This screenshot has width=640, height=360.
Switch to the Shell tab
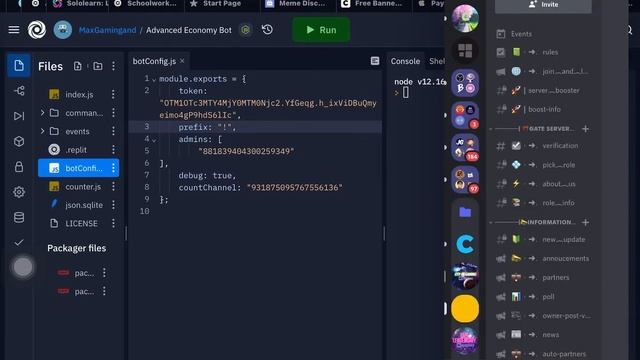[437, 61]
